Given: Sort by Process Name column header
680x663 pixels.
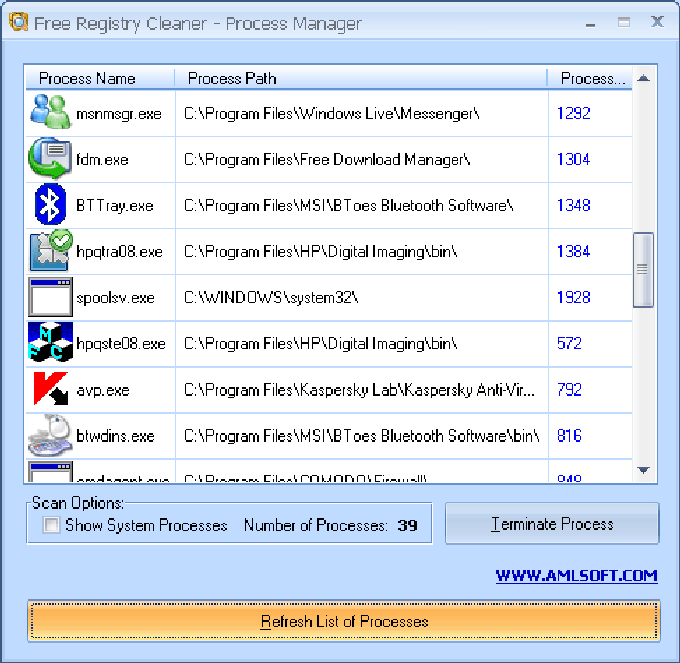Looking at the screenshot, I should [100, 78].
